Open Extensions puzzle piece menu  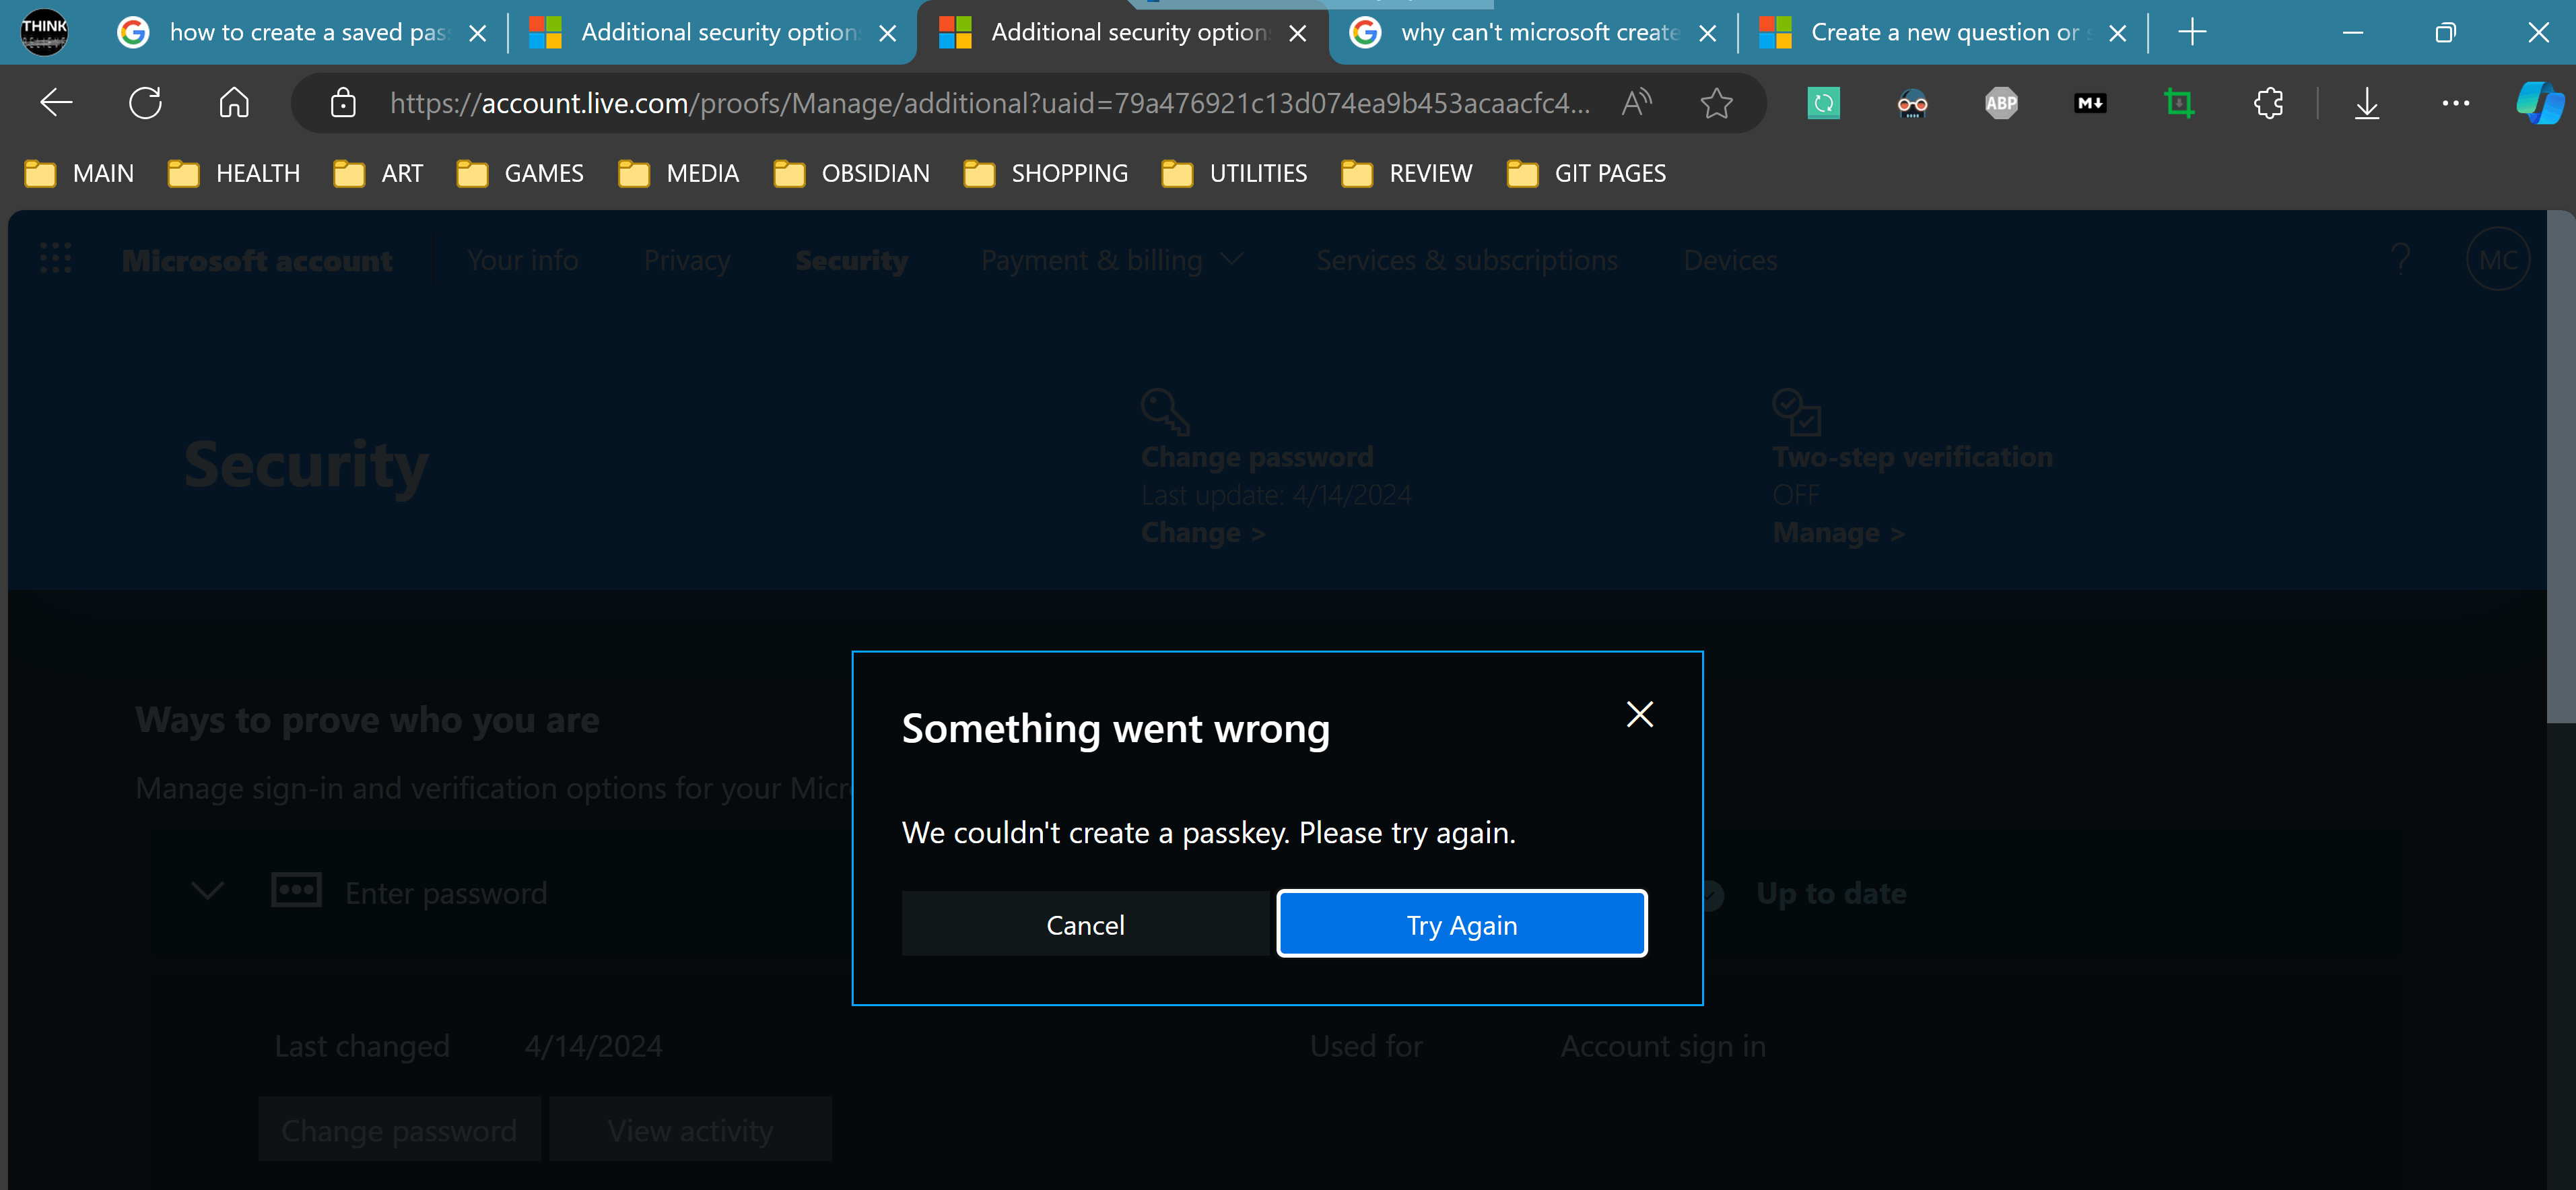2268,103
